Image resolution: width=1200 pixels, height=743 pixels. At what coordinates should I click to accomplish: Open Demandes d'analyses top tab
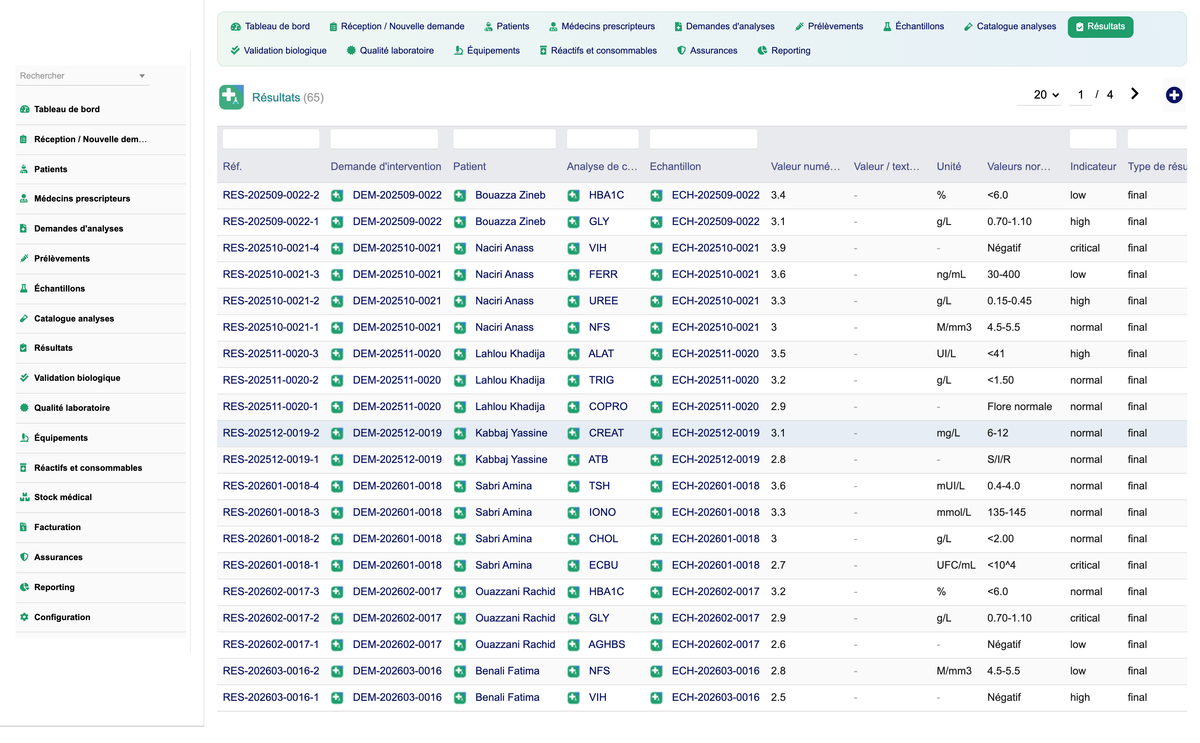click(x=725, y=26)
